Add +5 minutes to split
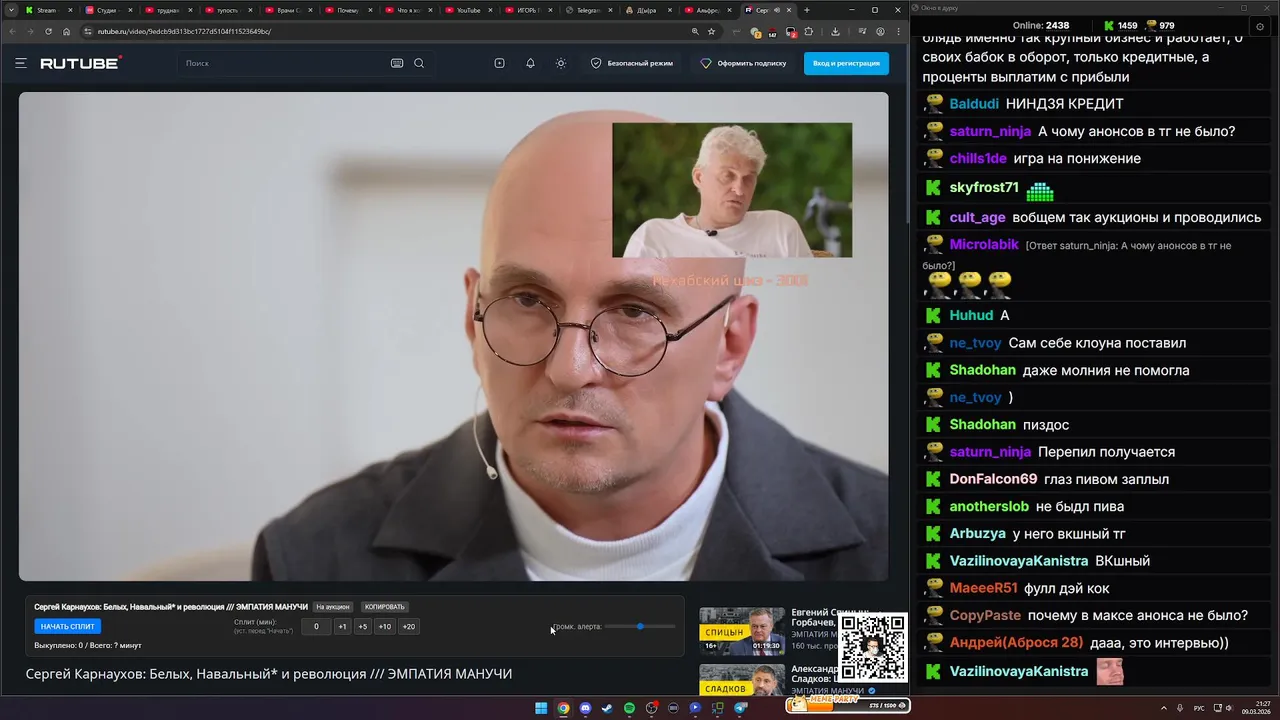This screenshot has height=720, width=1280. (x=362, y=627)
